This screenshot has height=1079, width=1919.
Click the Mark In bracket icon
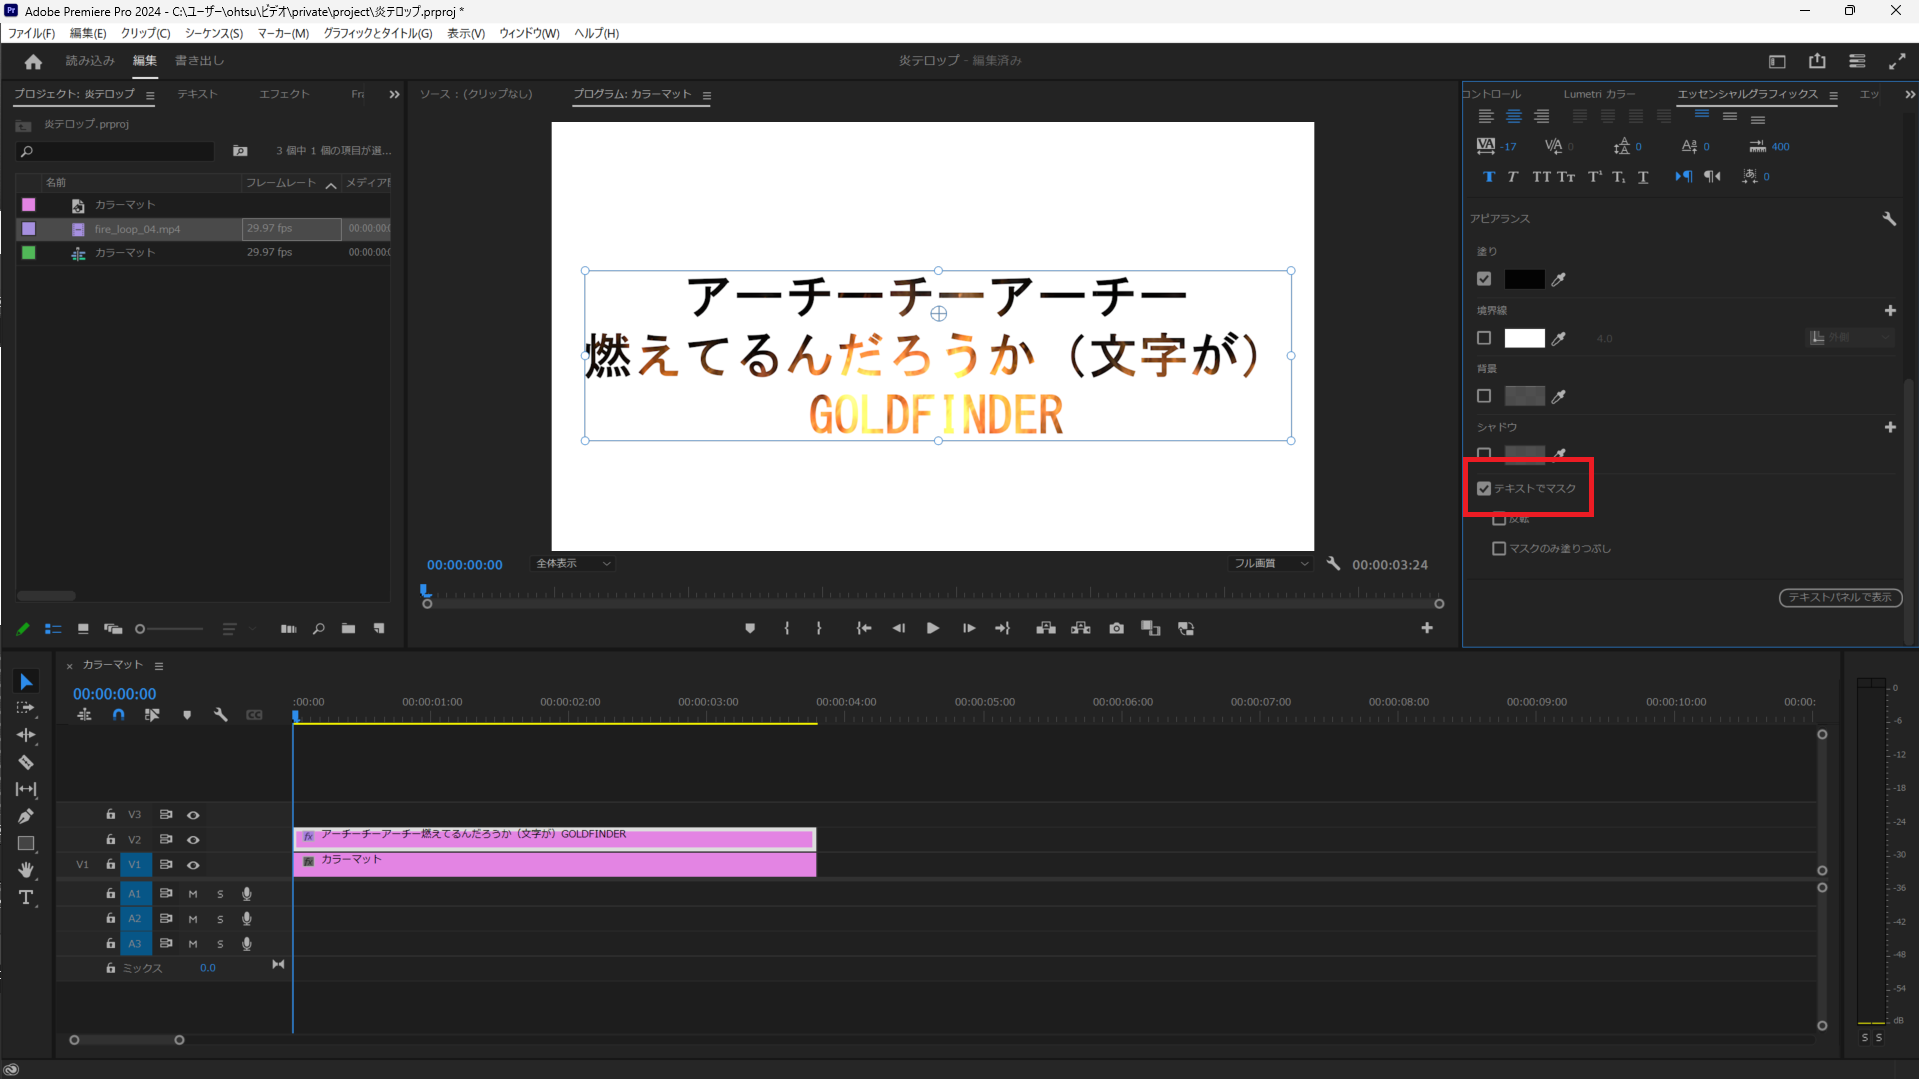coord(787,628)
